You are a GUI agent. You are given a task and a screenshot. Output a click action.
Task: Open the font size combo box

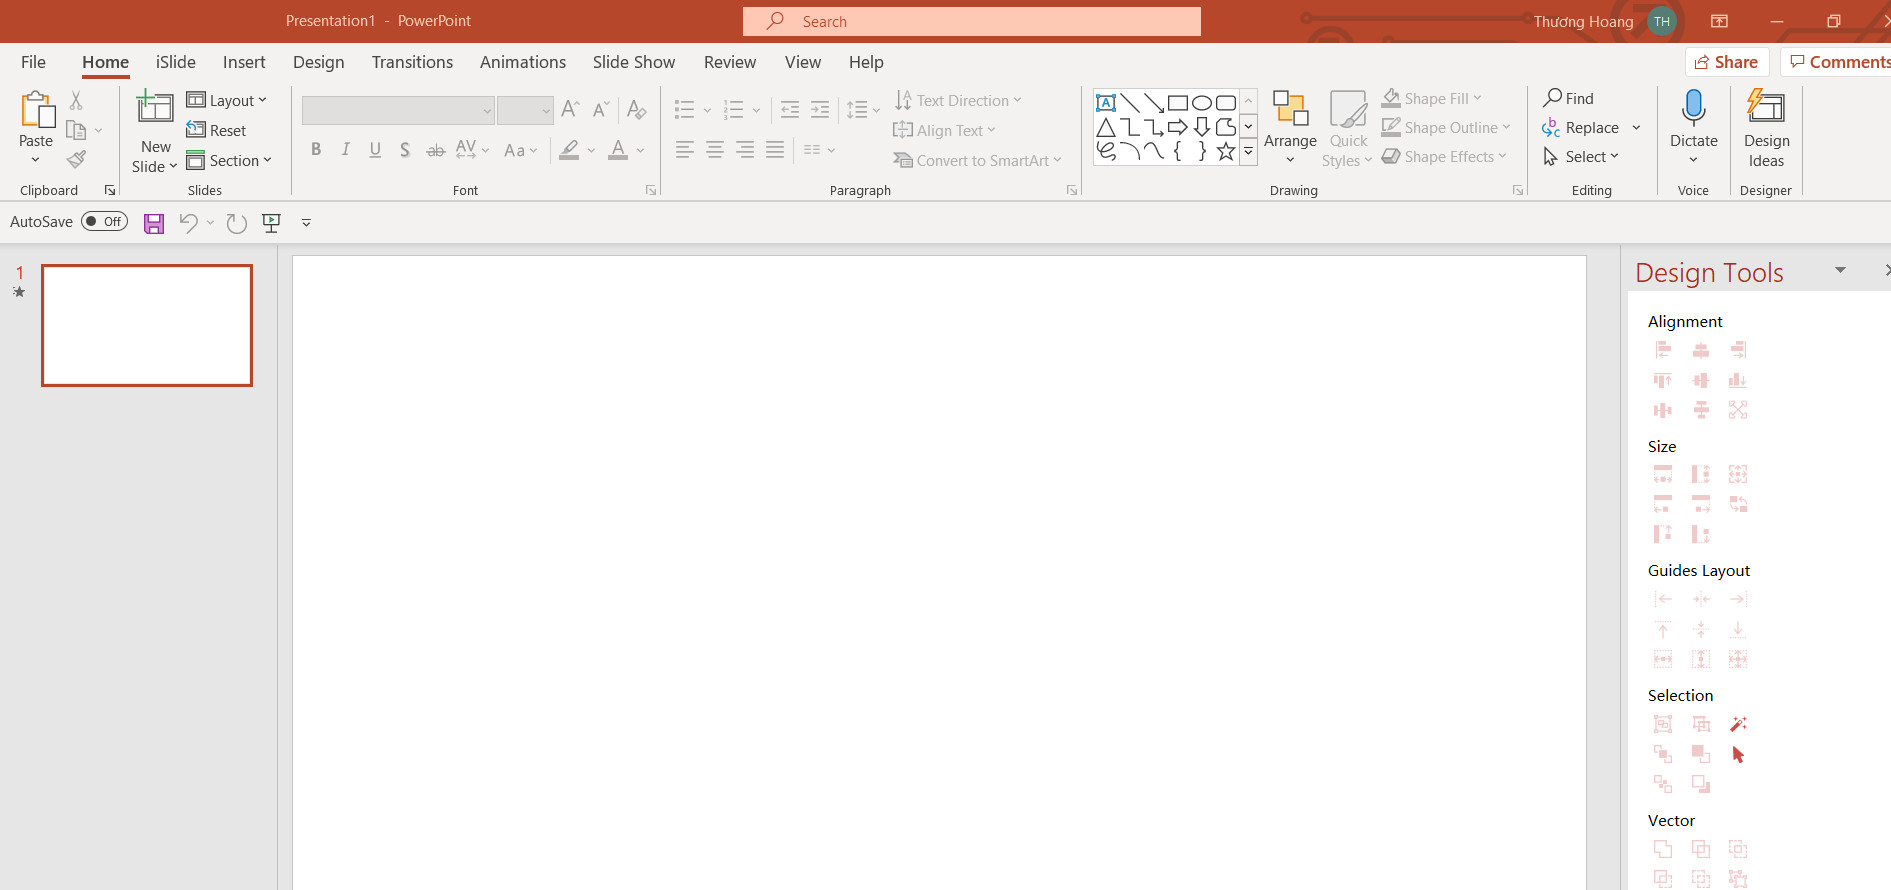point(525,110)
